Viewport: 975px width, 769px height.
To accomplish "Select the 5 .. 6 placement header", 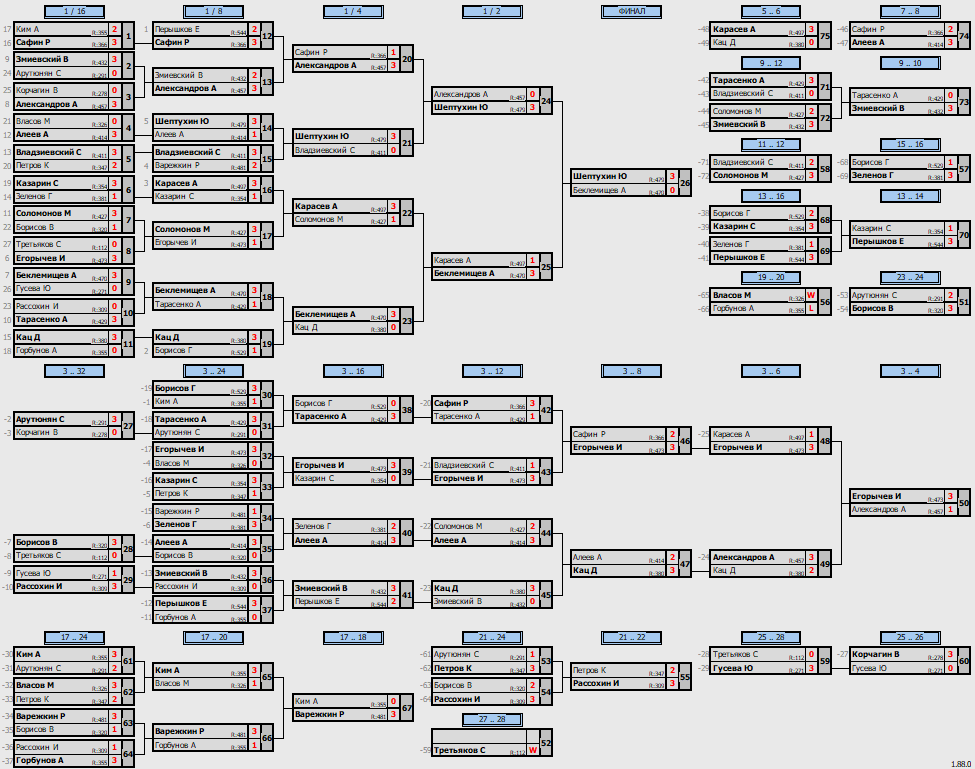I will click(x=770, y=11).
